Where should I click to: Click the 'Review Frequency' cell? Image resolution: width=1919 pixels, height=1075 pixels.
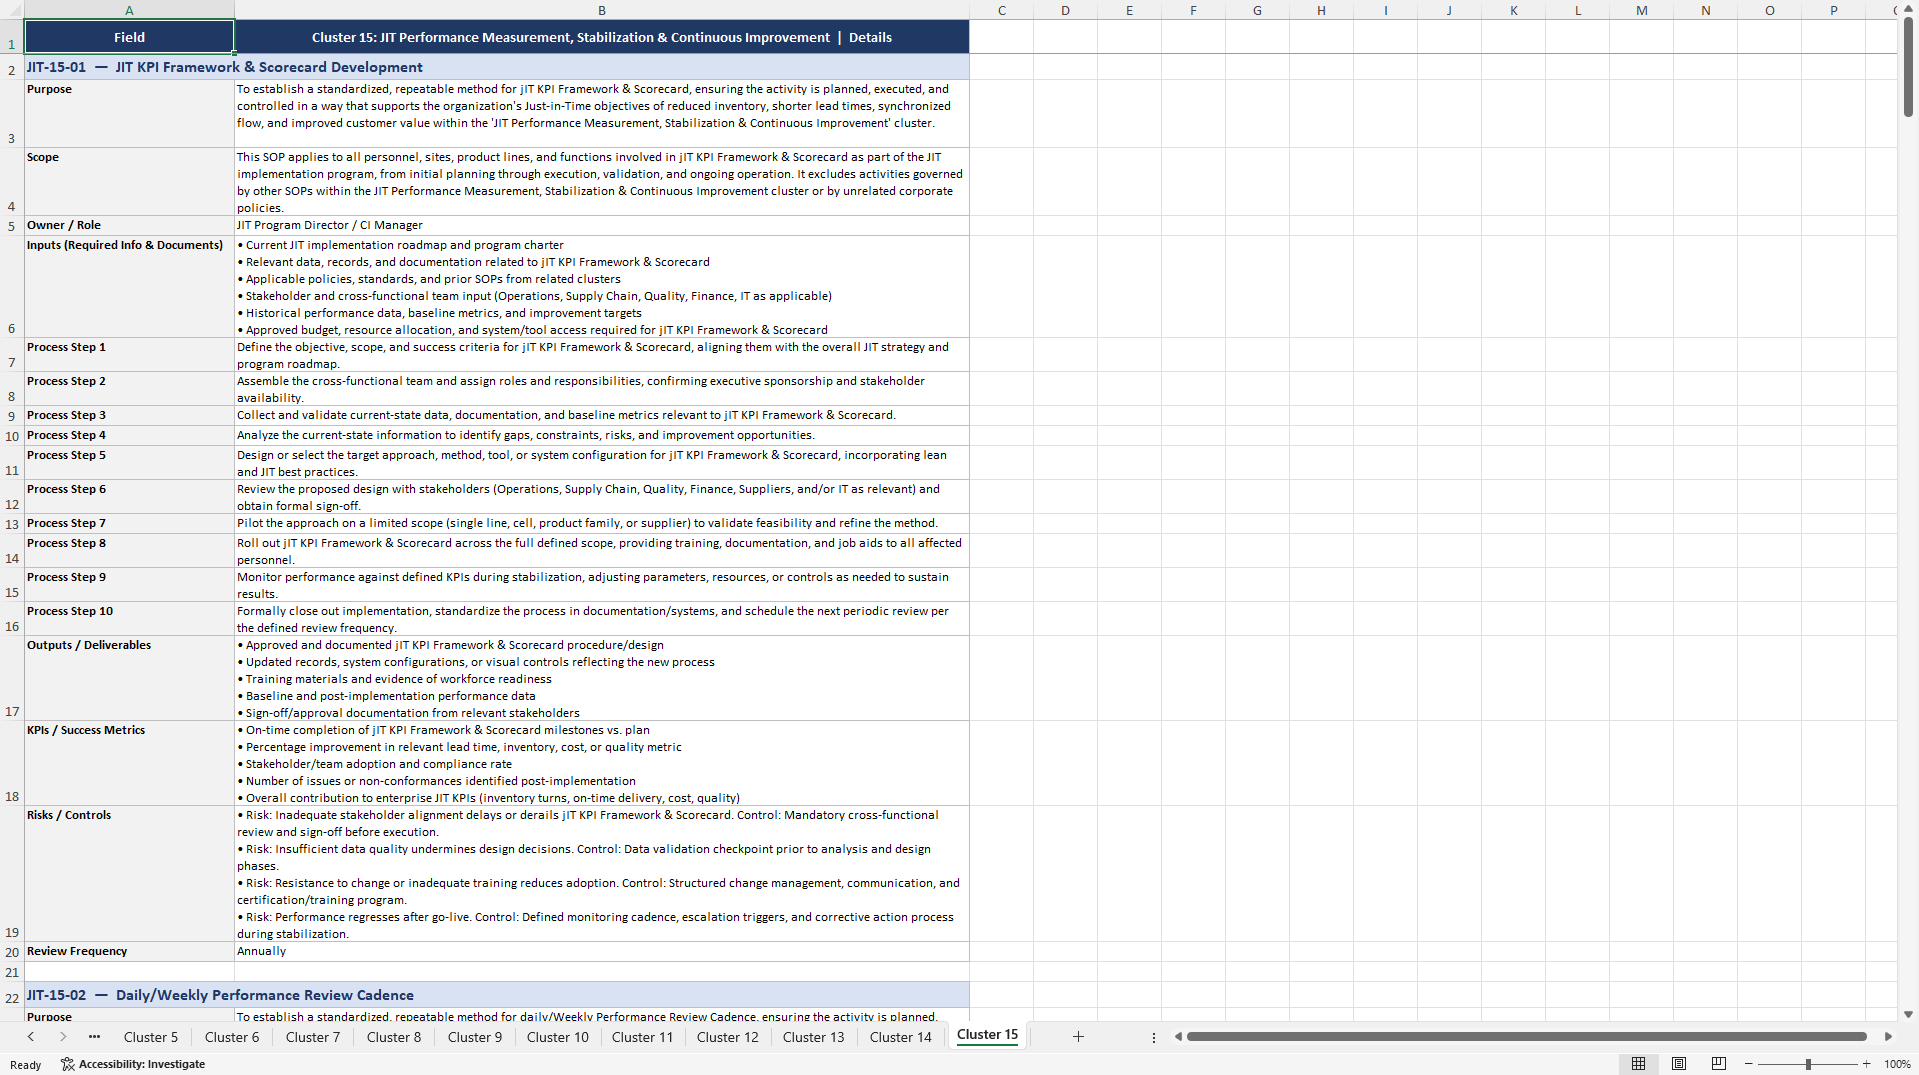click(129, 952)
